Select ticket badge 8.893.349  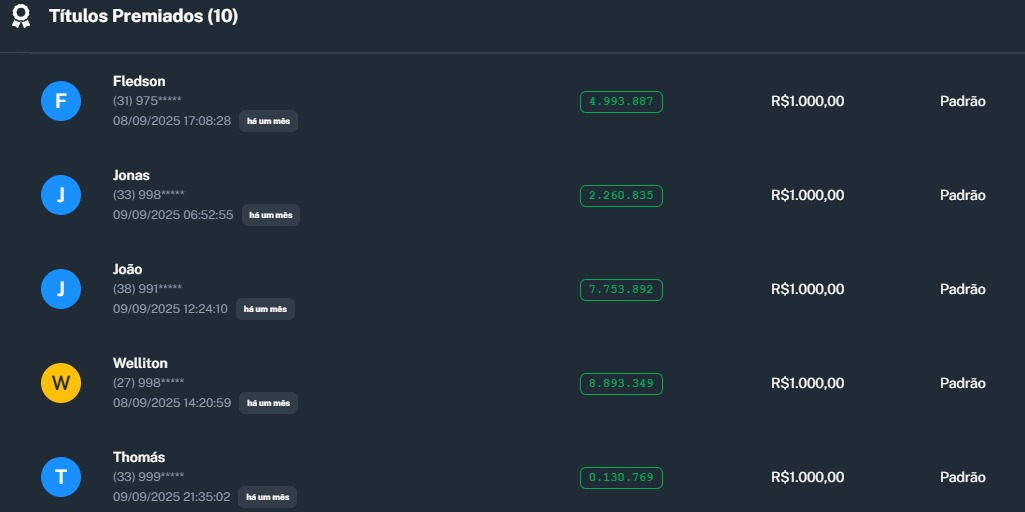[621, 383]
